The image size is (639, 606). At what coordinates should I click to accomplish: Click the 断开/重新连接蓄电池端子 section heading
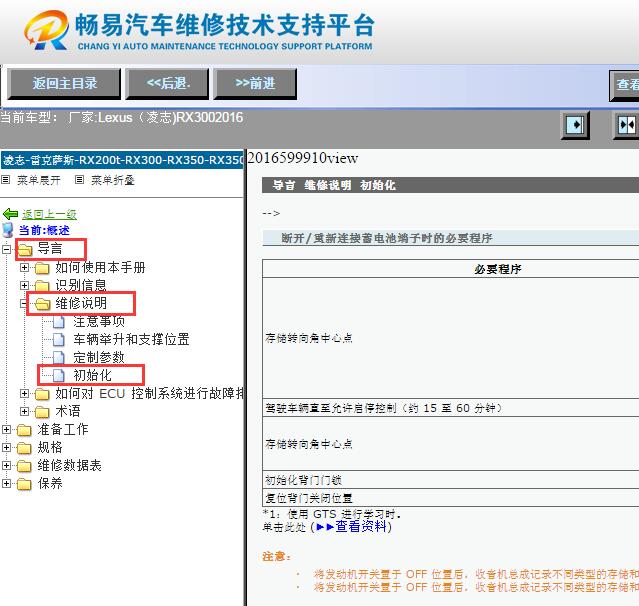450,238
